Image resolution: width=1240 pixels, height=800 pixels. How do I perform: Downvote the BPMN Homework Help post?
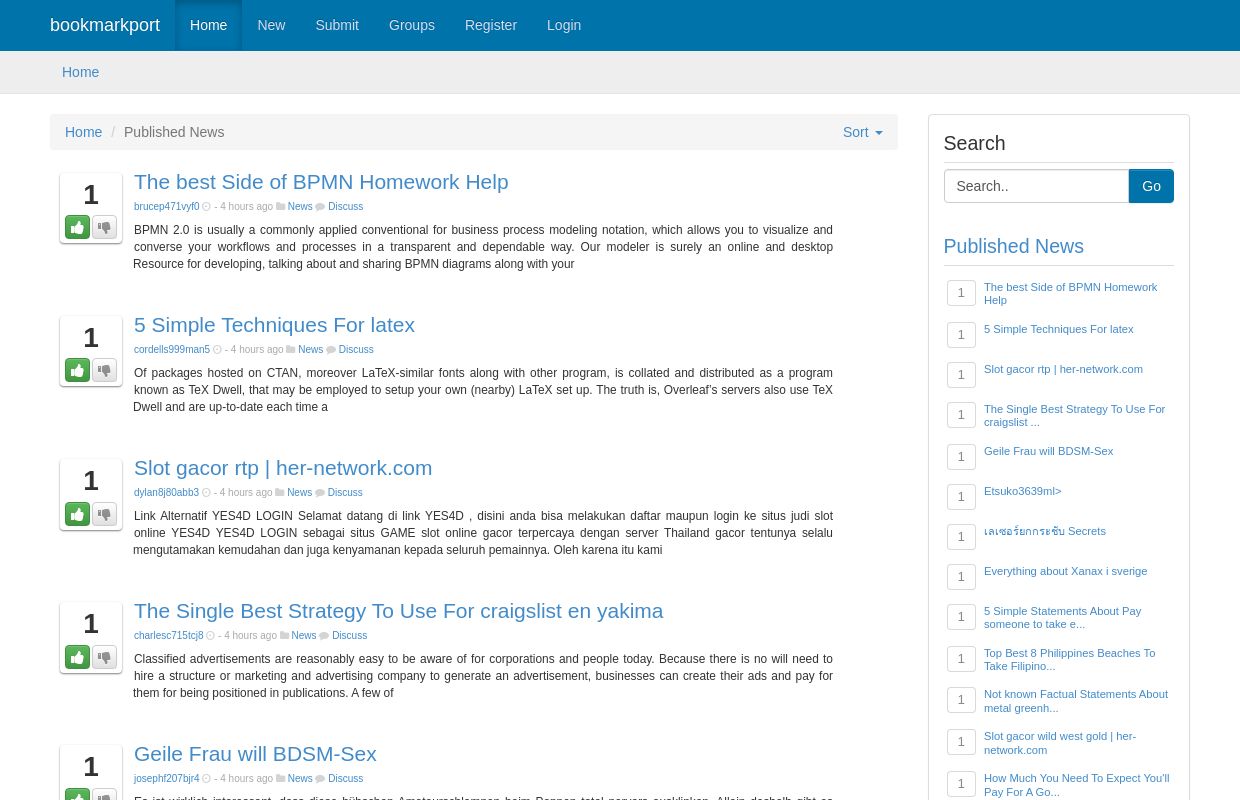104,227
